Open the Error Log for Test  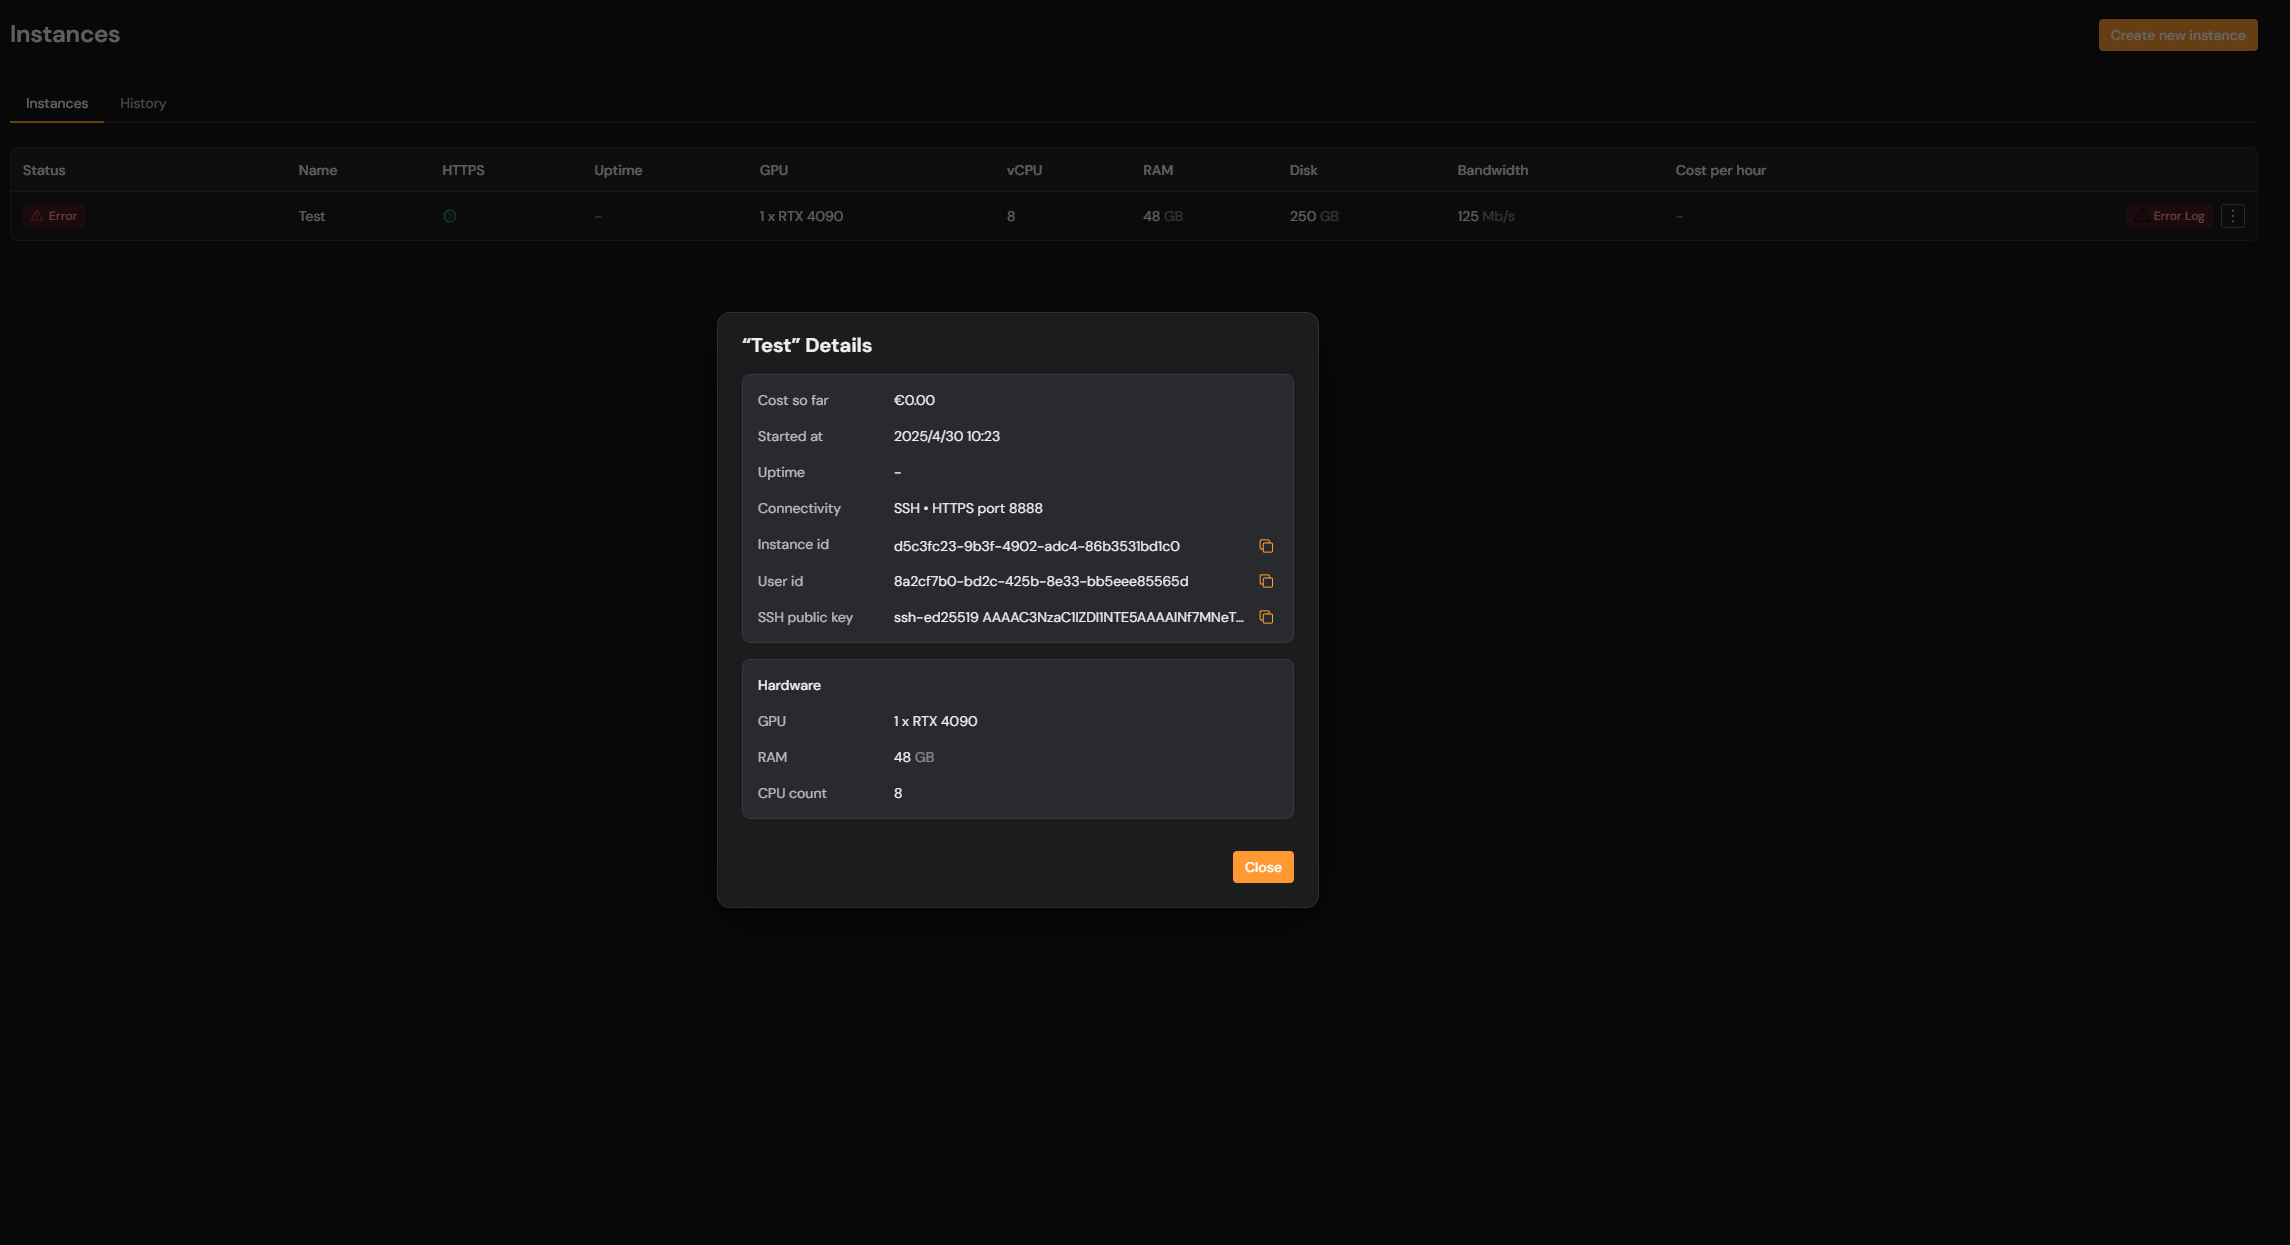tap(2169, 216)
